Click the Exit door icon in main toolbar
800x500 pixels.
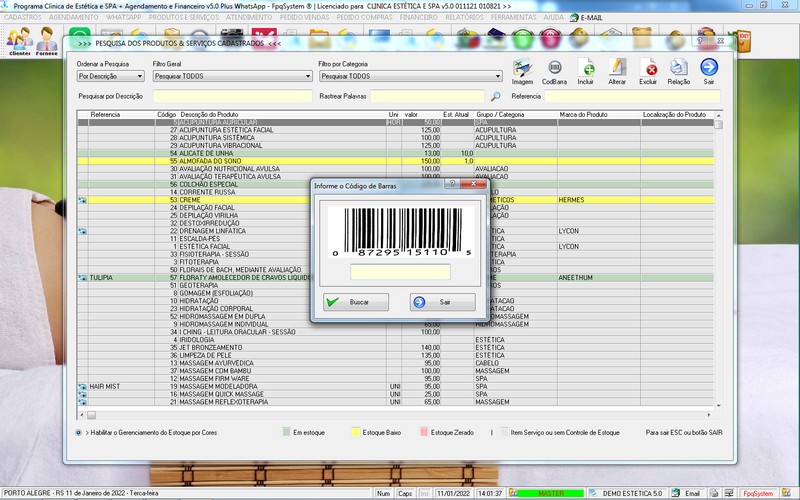[742, 41]
